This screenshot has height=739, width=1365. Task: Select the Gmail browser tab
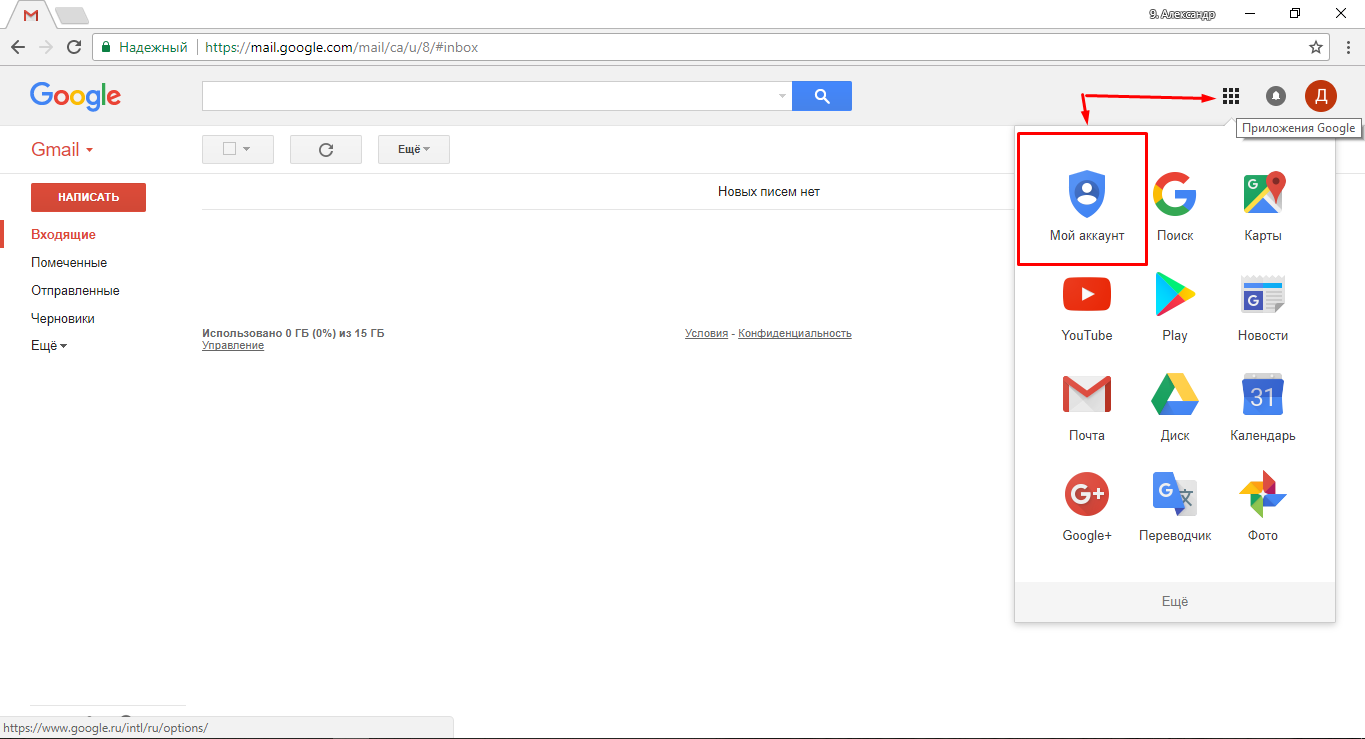pos(31,15)
